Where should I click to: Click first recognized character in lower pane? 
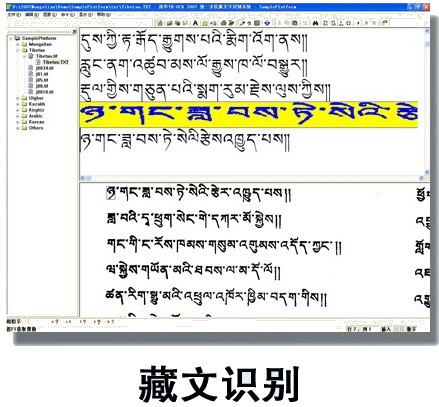[111, 193]
